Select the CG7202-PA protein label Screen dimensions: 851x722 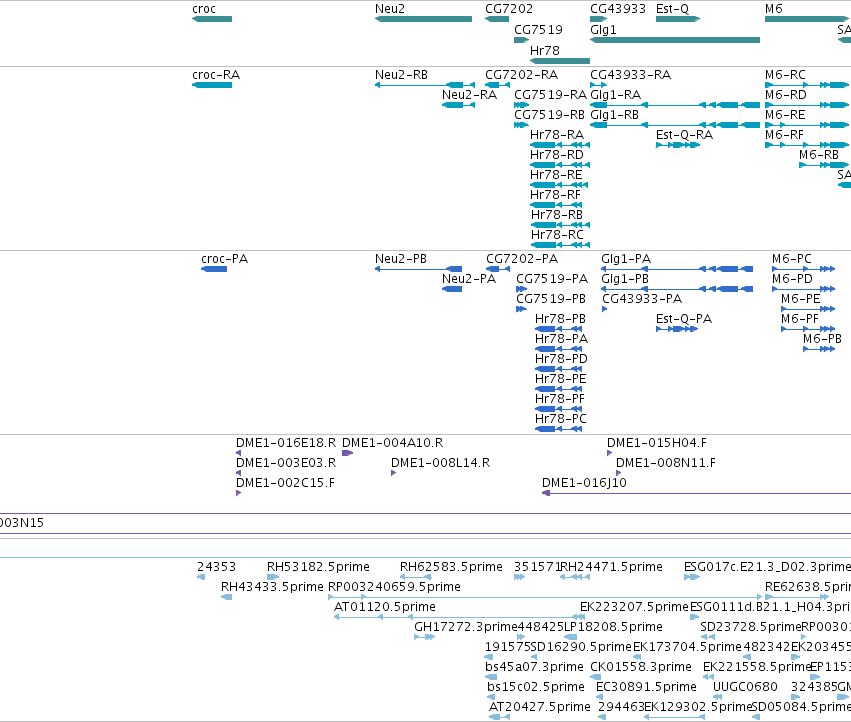click(522, 259)
